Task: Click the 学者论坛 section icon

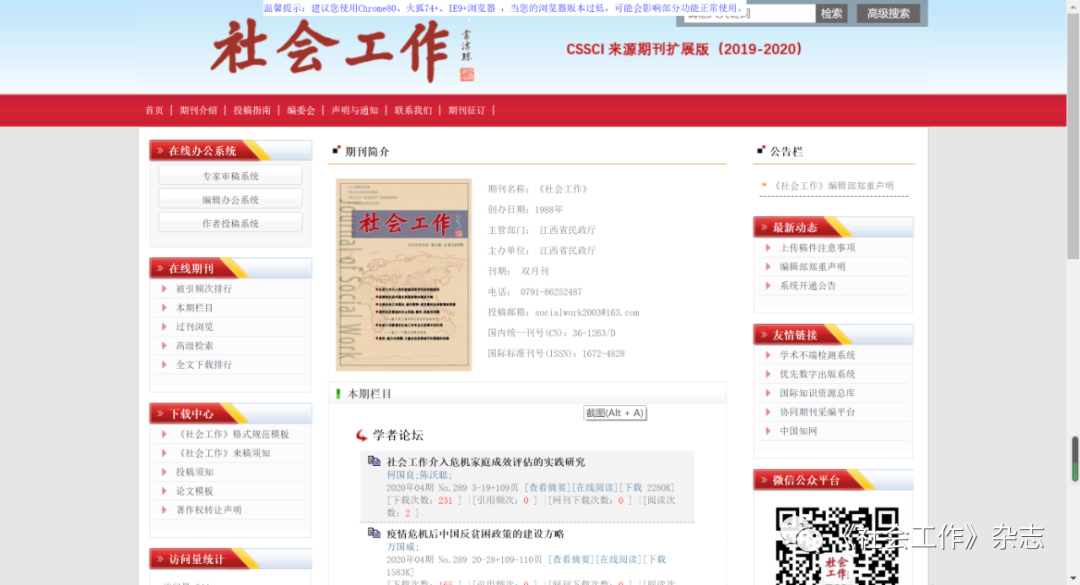Action: pyautogui.click(x=362, y=435)
